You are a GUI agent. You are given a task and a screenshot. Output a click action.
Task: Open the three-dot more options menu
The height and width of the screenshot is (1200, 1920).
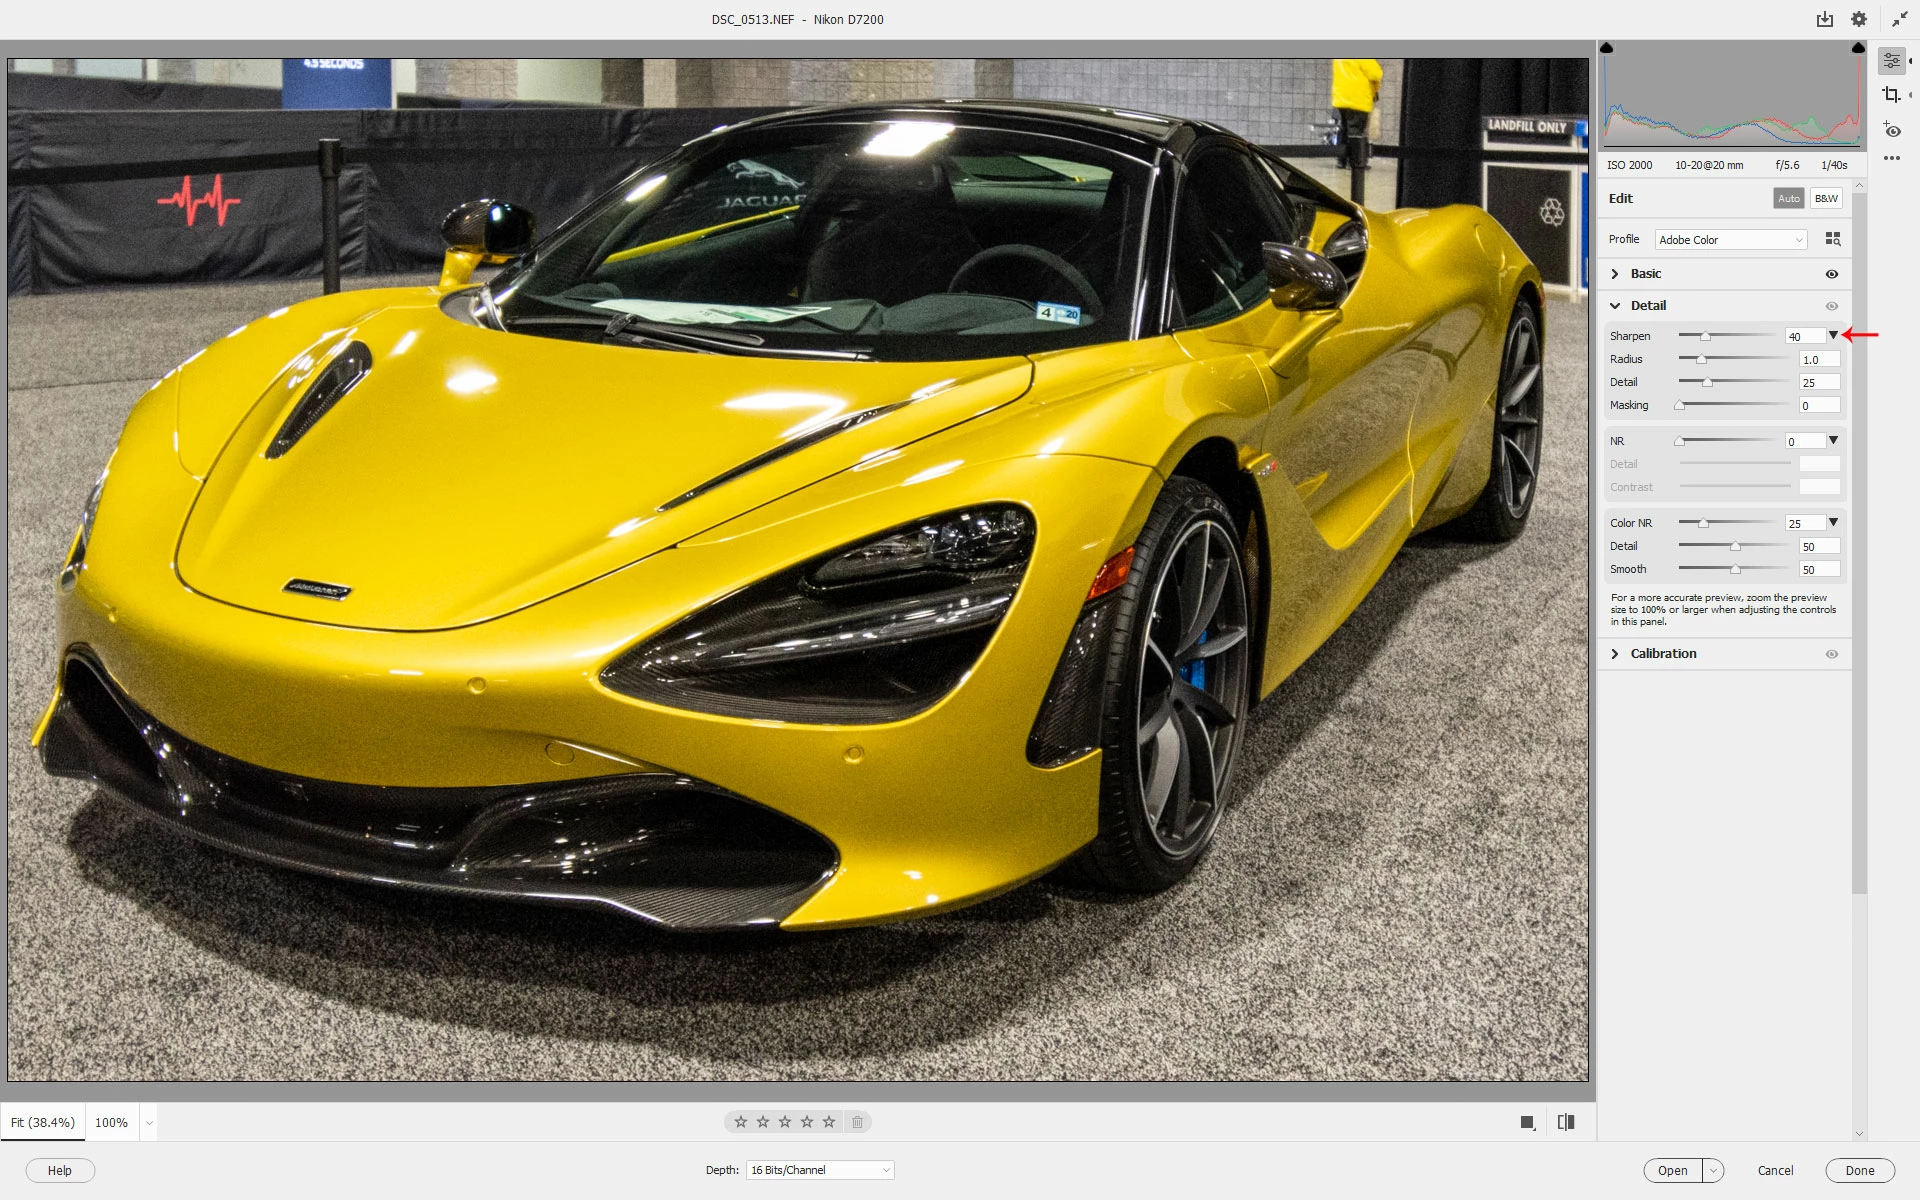pyautogui.click(x=1891, y=158)
